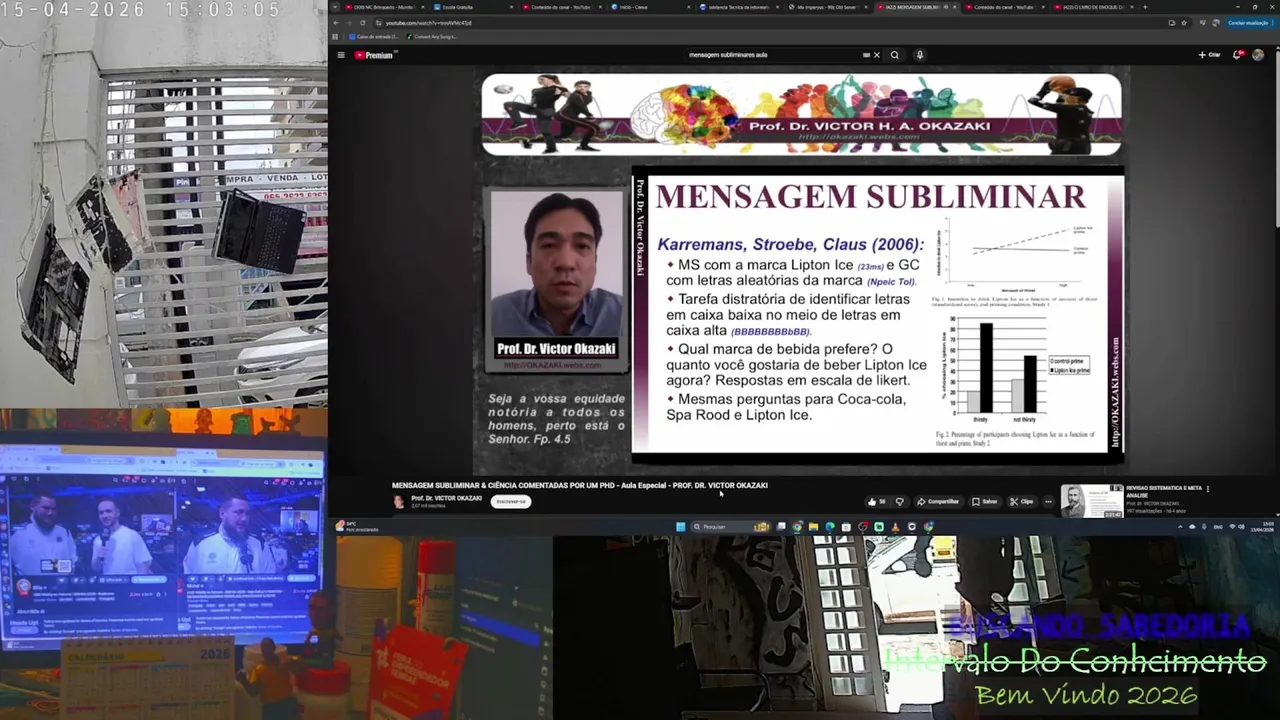Reload the browser page
Screen dimensions: 1280x720
point(365,22)
